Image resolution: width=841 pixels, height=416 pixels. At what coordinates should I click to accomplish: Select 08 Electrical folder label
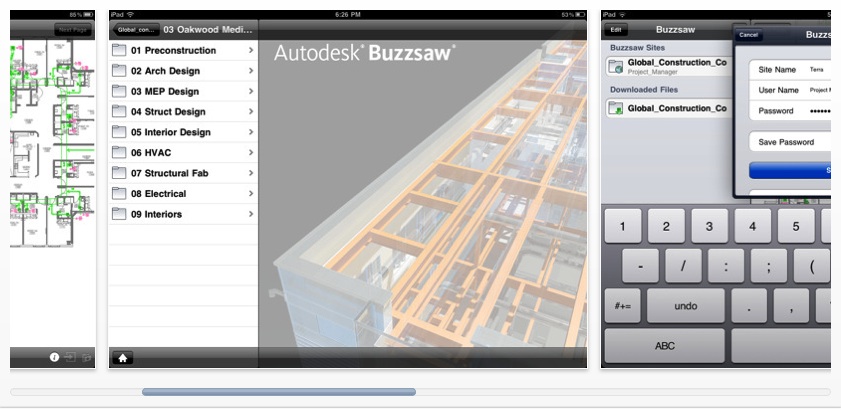pyautogui.click(x=158, y=194)
